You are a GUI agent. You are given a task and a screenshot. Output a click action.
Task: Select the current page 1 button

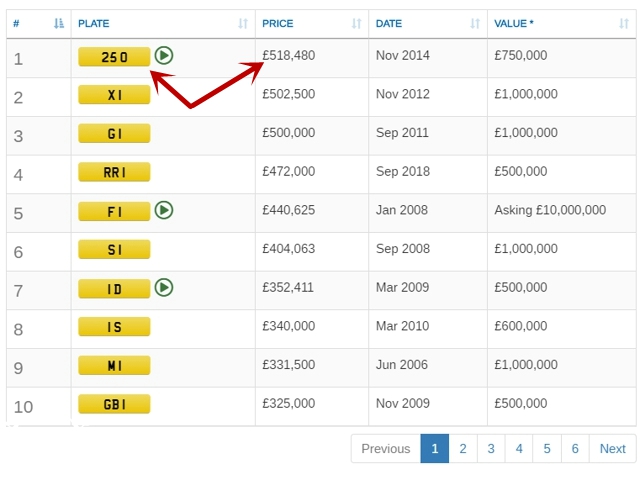click(x=435, y=449)
